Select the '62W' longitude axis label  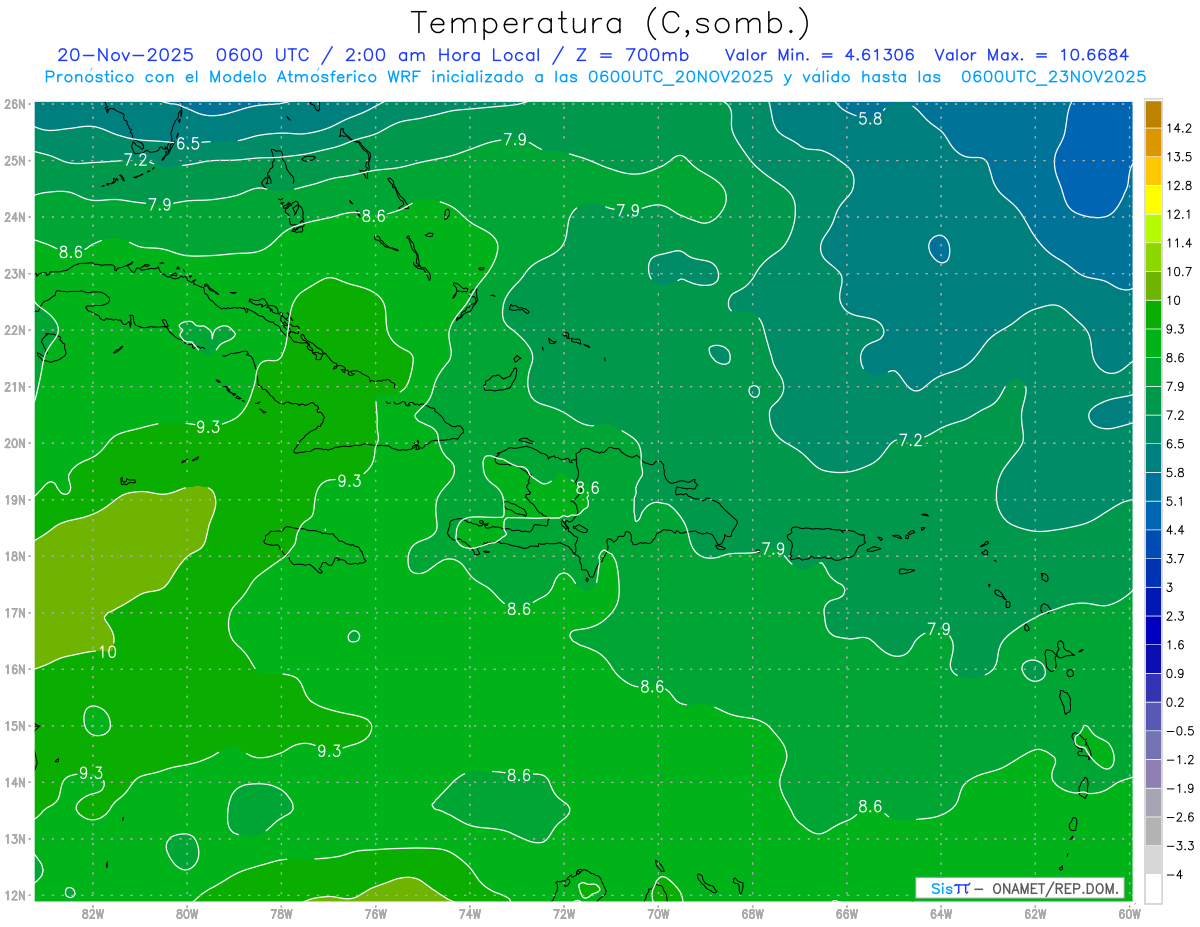[1035, 912]
